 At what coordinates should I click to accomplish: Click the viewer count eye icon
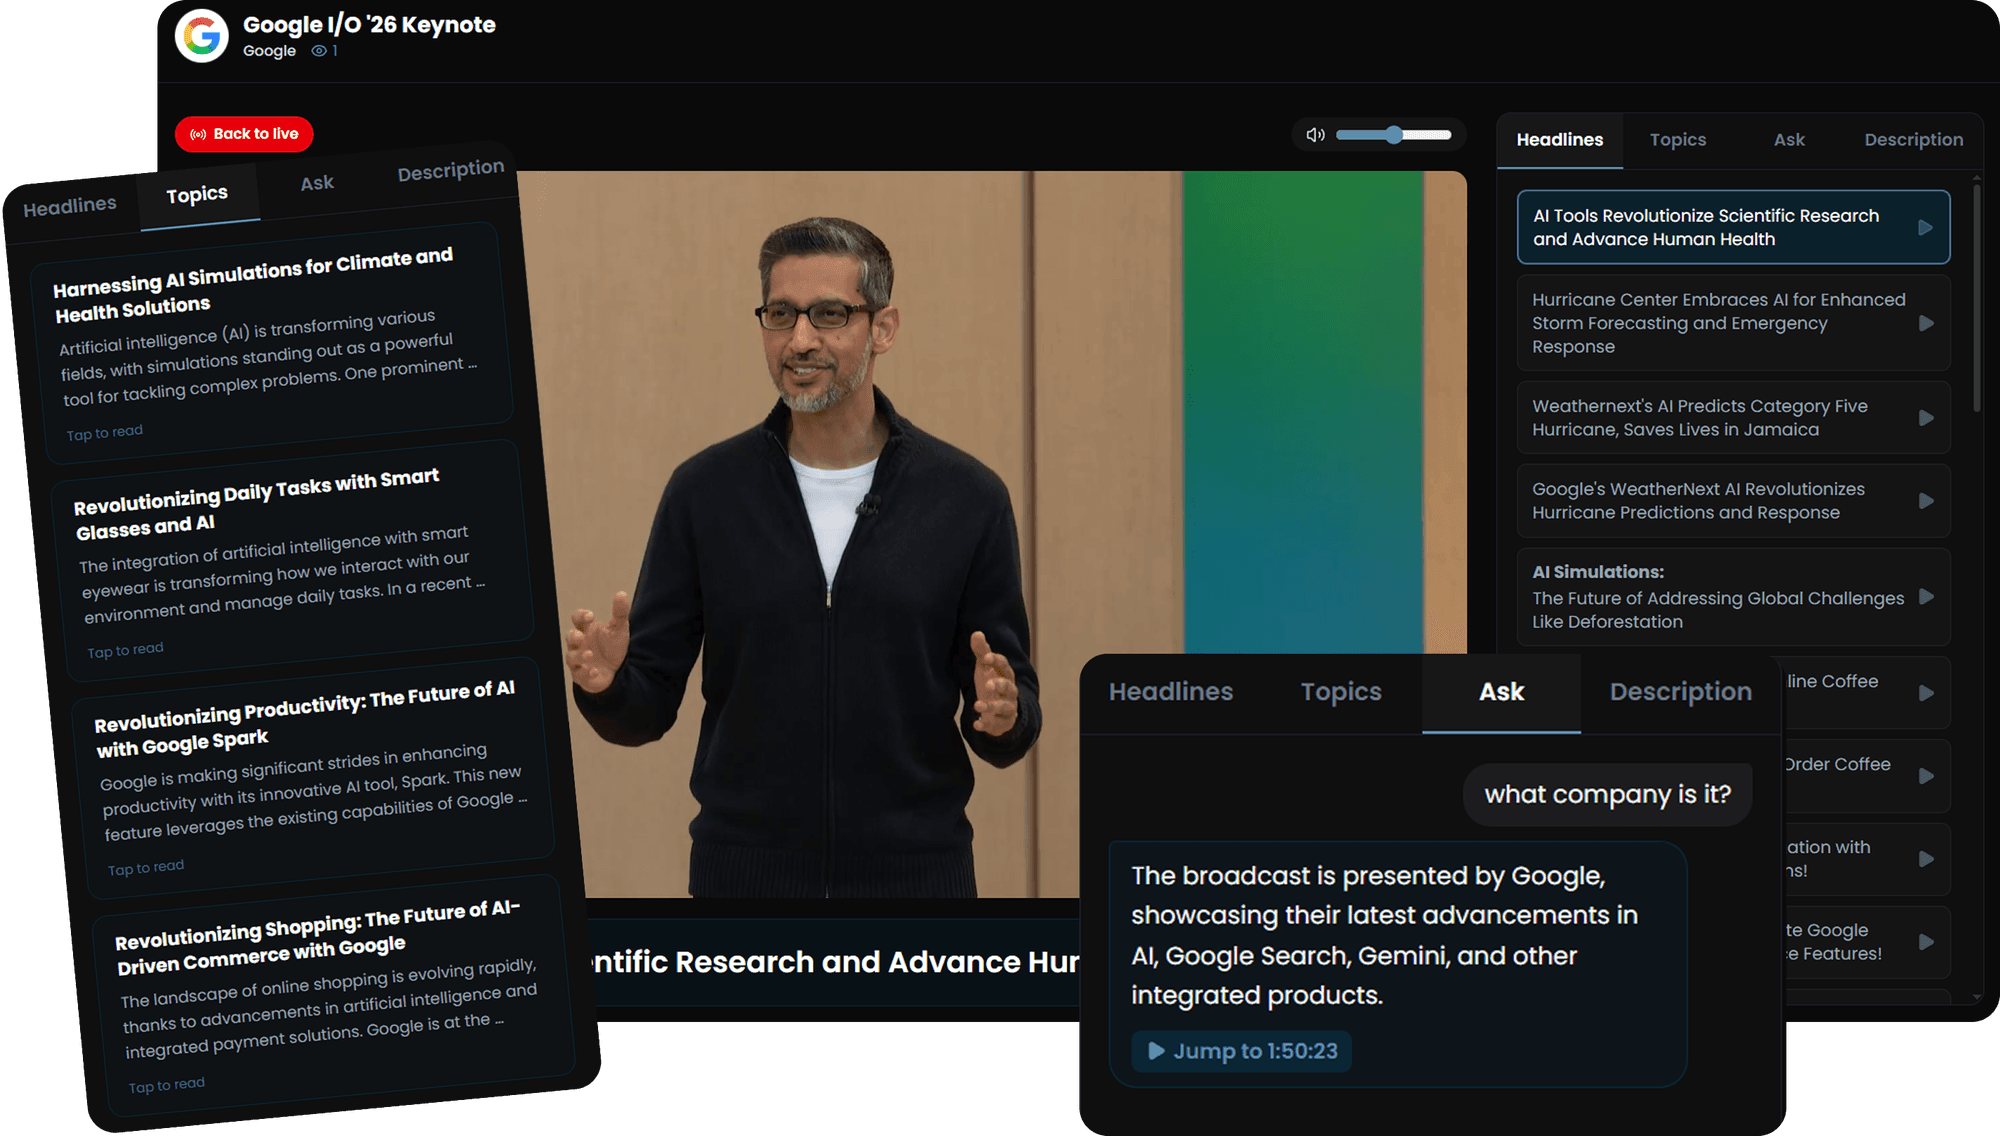click(x=319, y=51)
